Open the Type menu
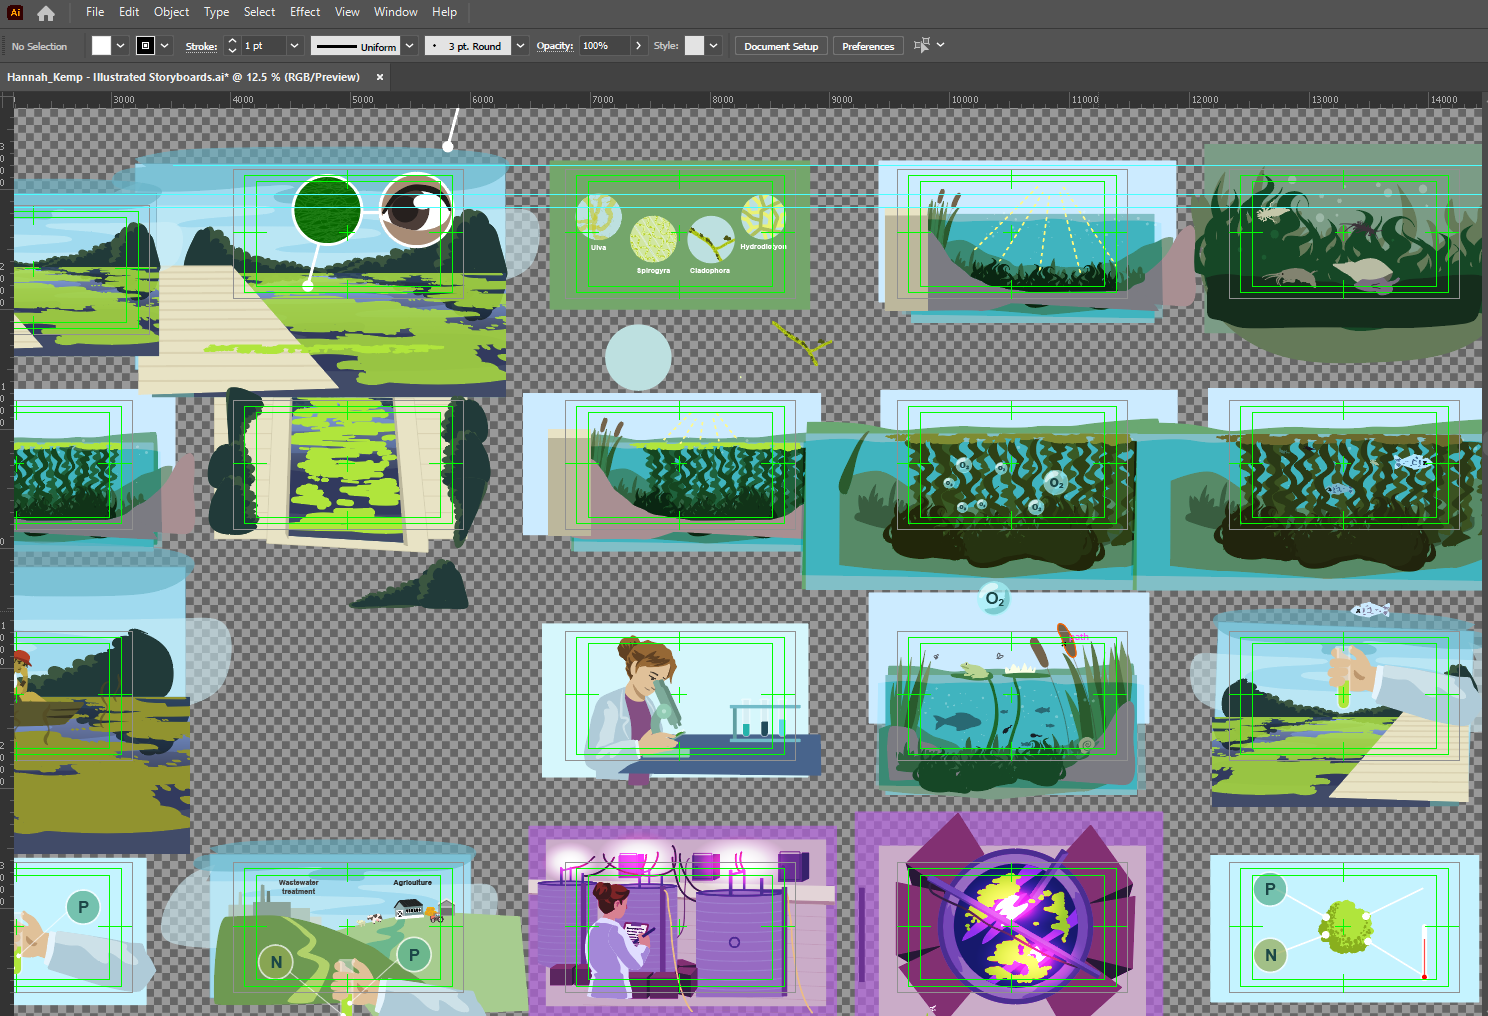The width and height of the screenshot is (1488, 1016). coord(216,12)
